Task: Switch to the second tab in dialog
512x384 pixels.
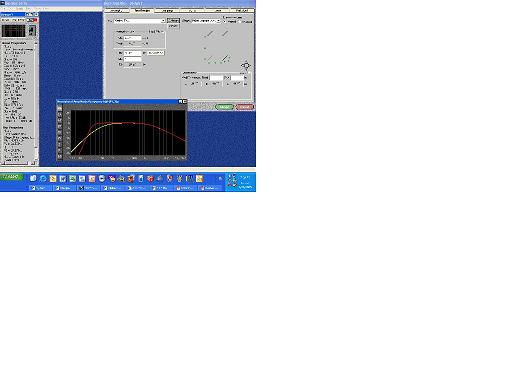Action: point(142,11)
